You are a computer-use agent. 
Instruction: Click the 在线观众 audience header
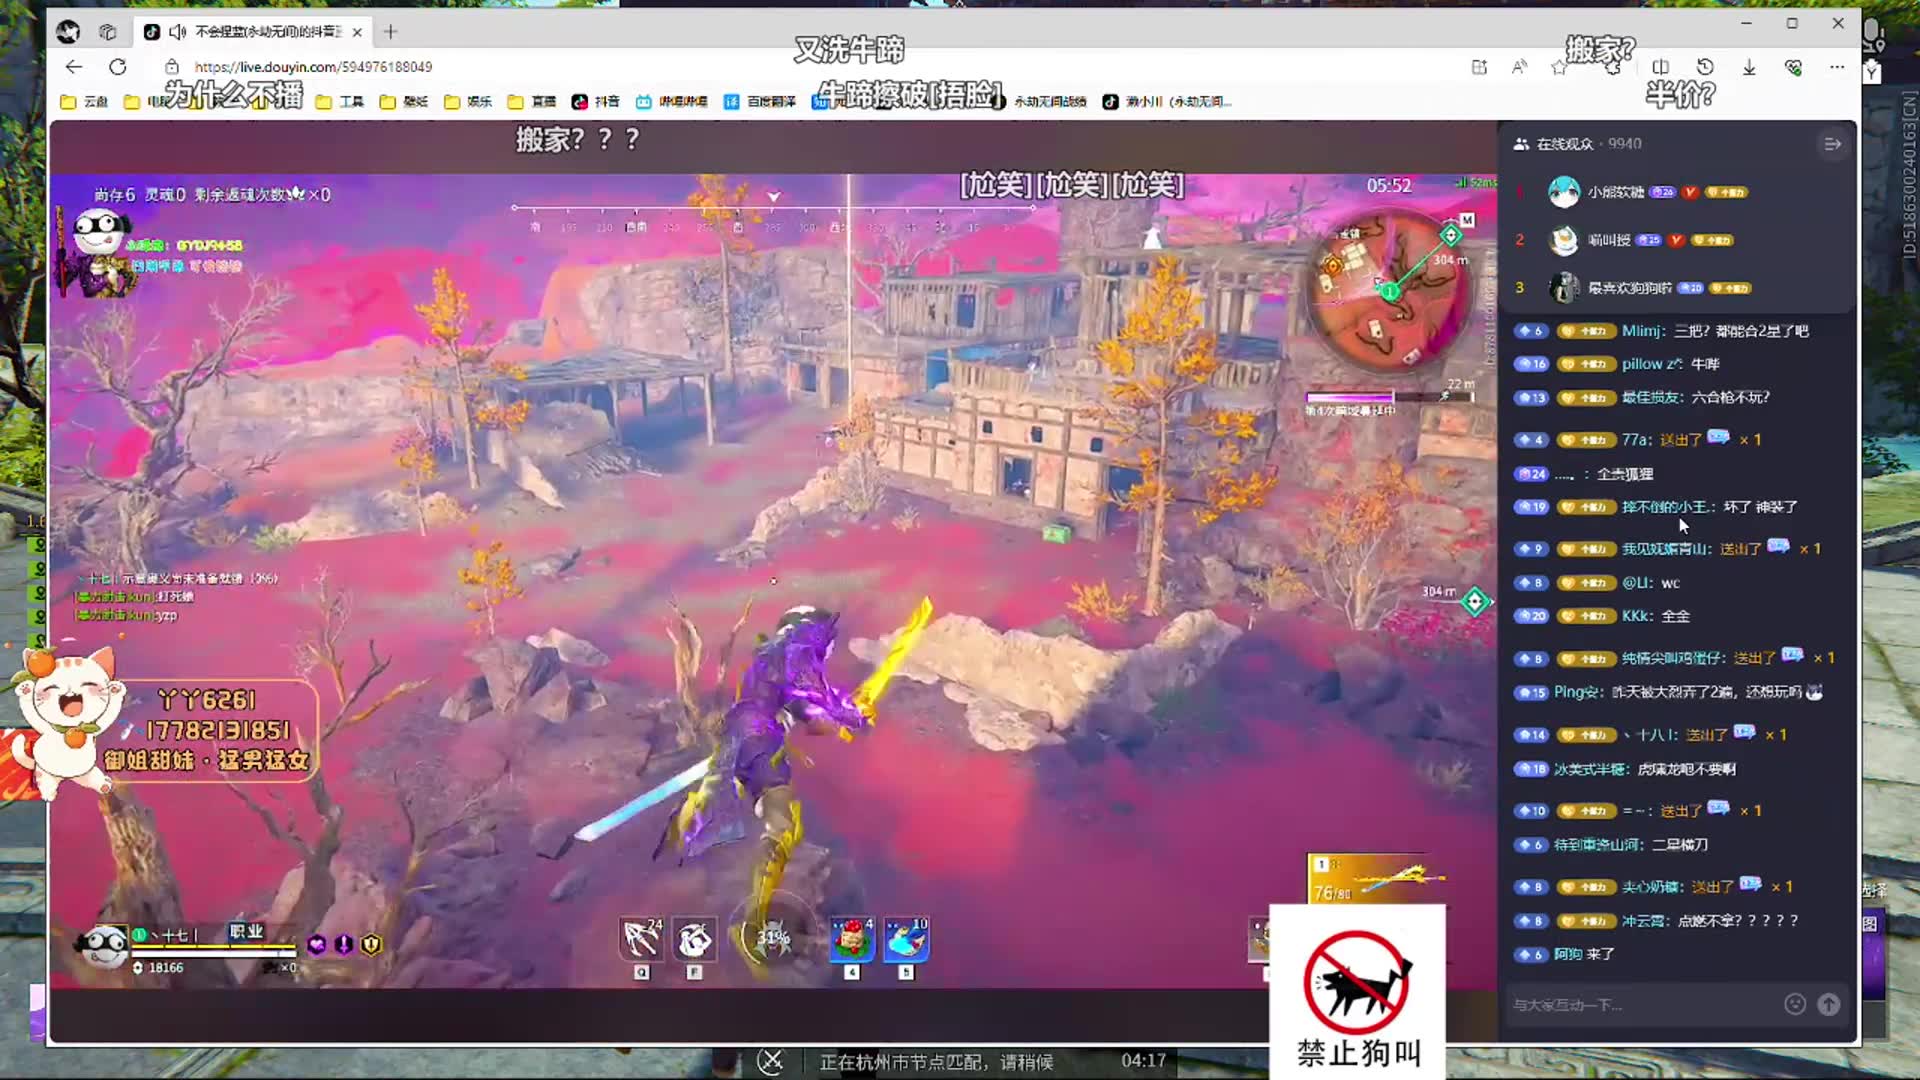(1577, 144)
